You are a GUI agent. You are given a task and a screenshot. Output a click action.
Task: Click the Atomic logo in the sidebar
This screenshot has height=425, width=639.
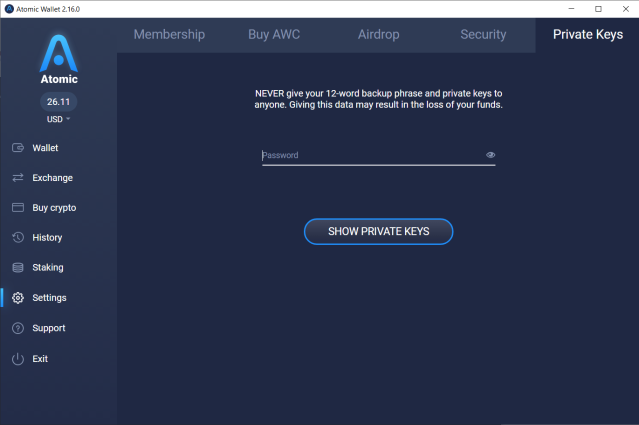click(x=59, y=59)
